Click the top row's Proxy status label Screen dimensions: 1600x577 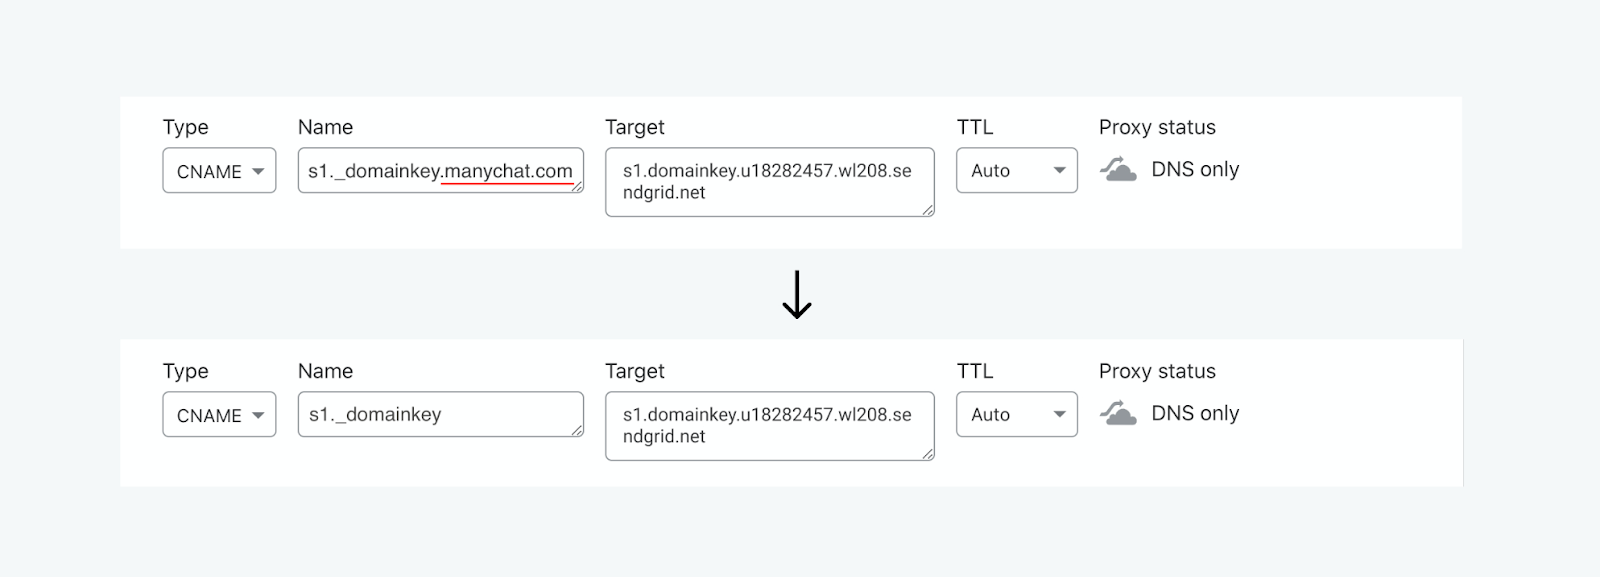[1157, 127]
